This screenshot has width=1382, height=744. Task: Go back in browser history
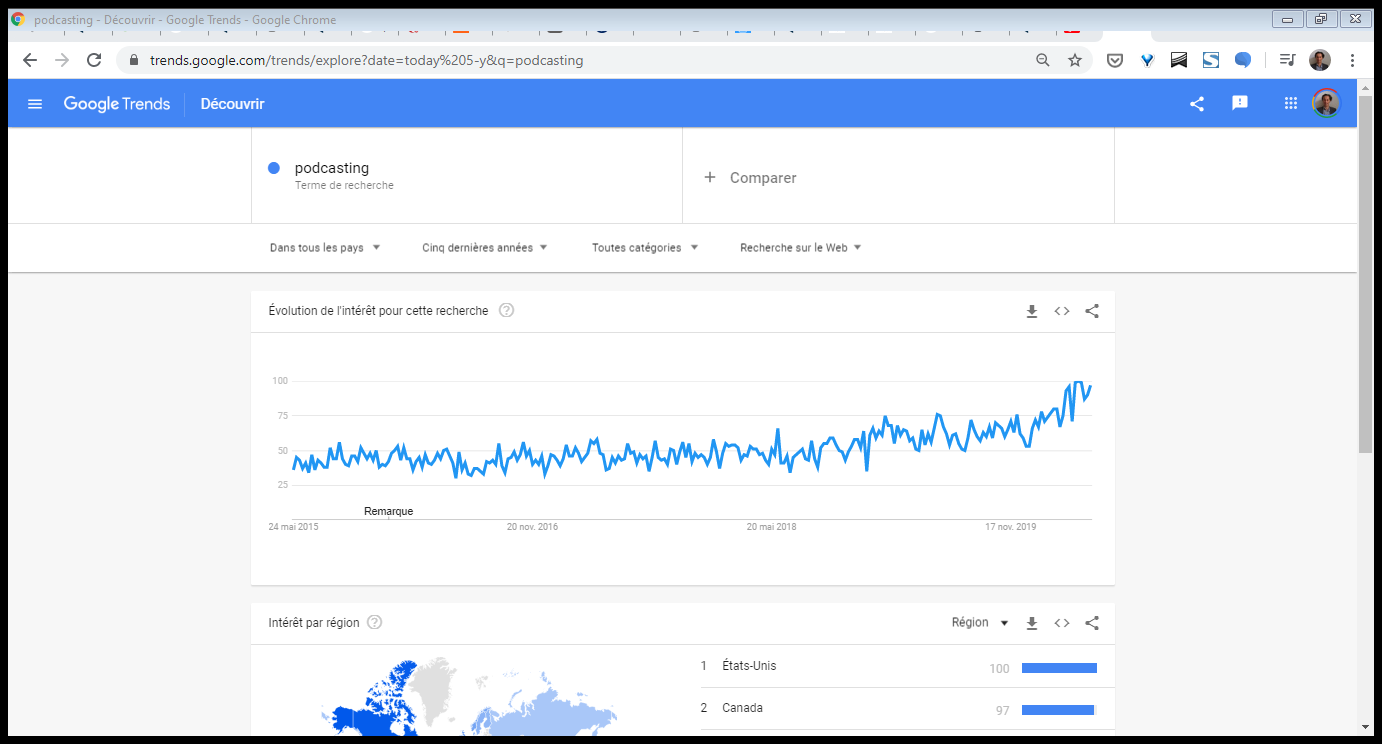coord(30,60)
